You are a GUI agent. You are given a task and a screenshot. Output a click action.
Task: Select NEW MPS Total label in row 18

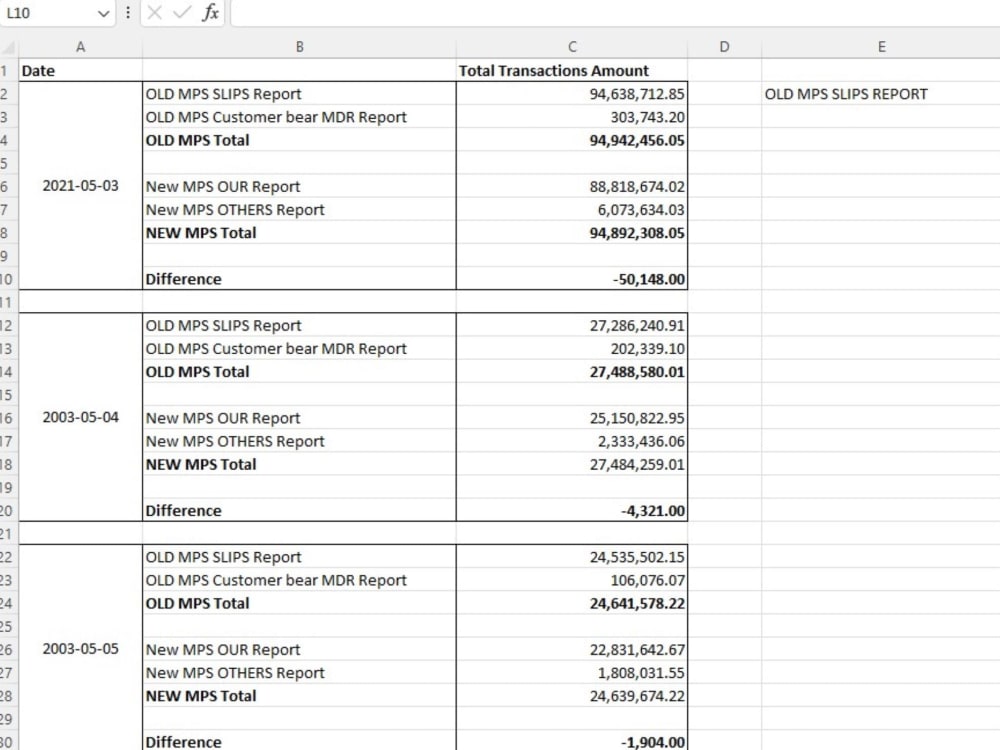pos(299,464)
